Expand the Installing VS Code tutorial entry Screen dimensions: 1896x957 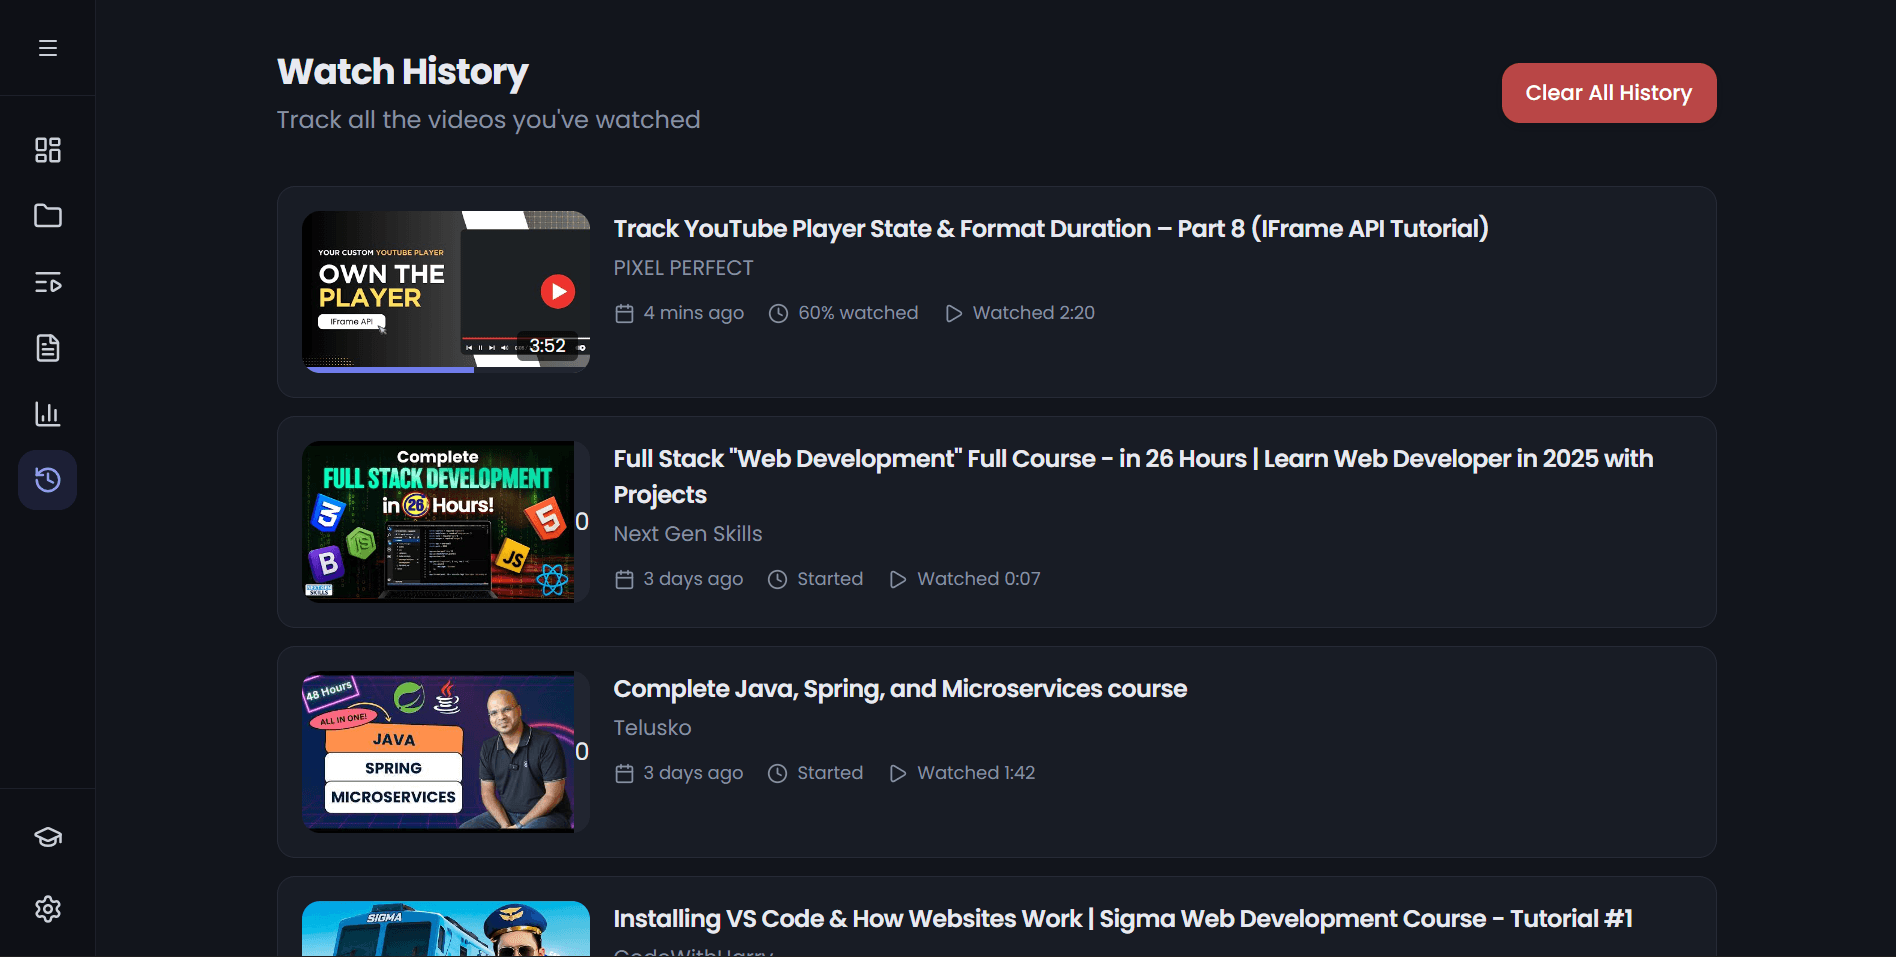pyautogui.click(x=996, y=918)
